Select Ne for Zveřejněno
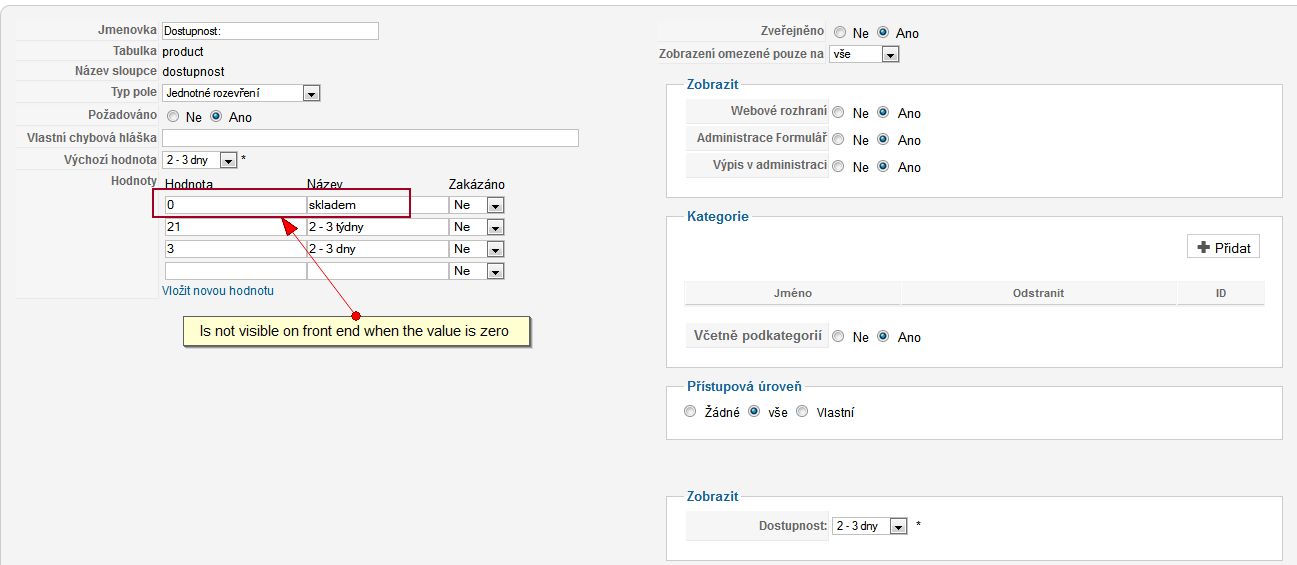This screenshot has width=1297, height=565. (x=840, y=33)
